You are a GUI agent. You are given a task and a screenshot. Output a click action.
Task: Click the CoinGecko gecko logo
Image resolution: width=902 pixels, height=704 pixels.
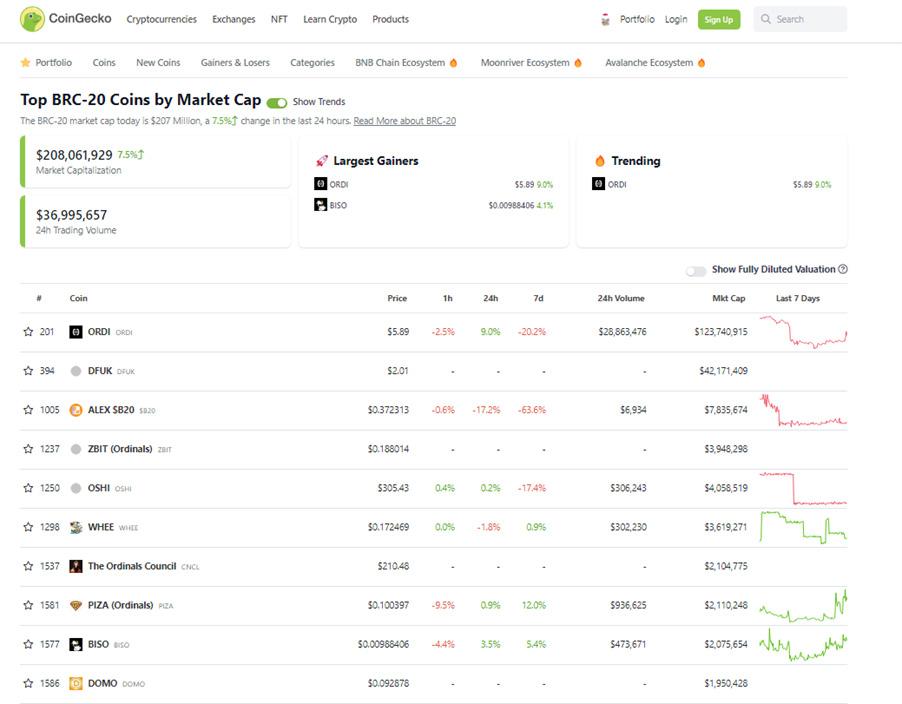[x=32, y=19]
